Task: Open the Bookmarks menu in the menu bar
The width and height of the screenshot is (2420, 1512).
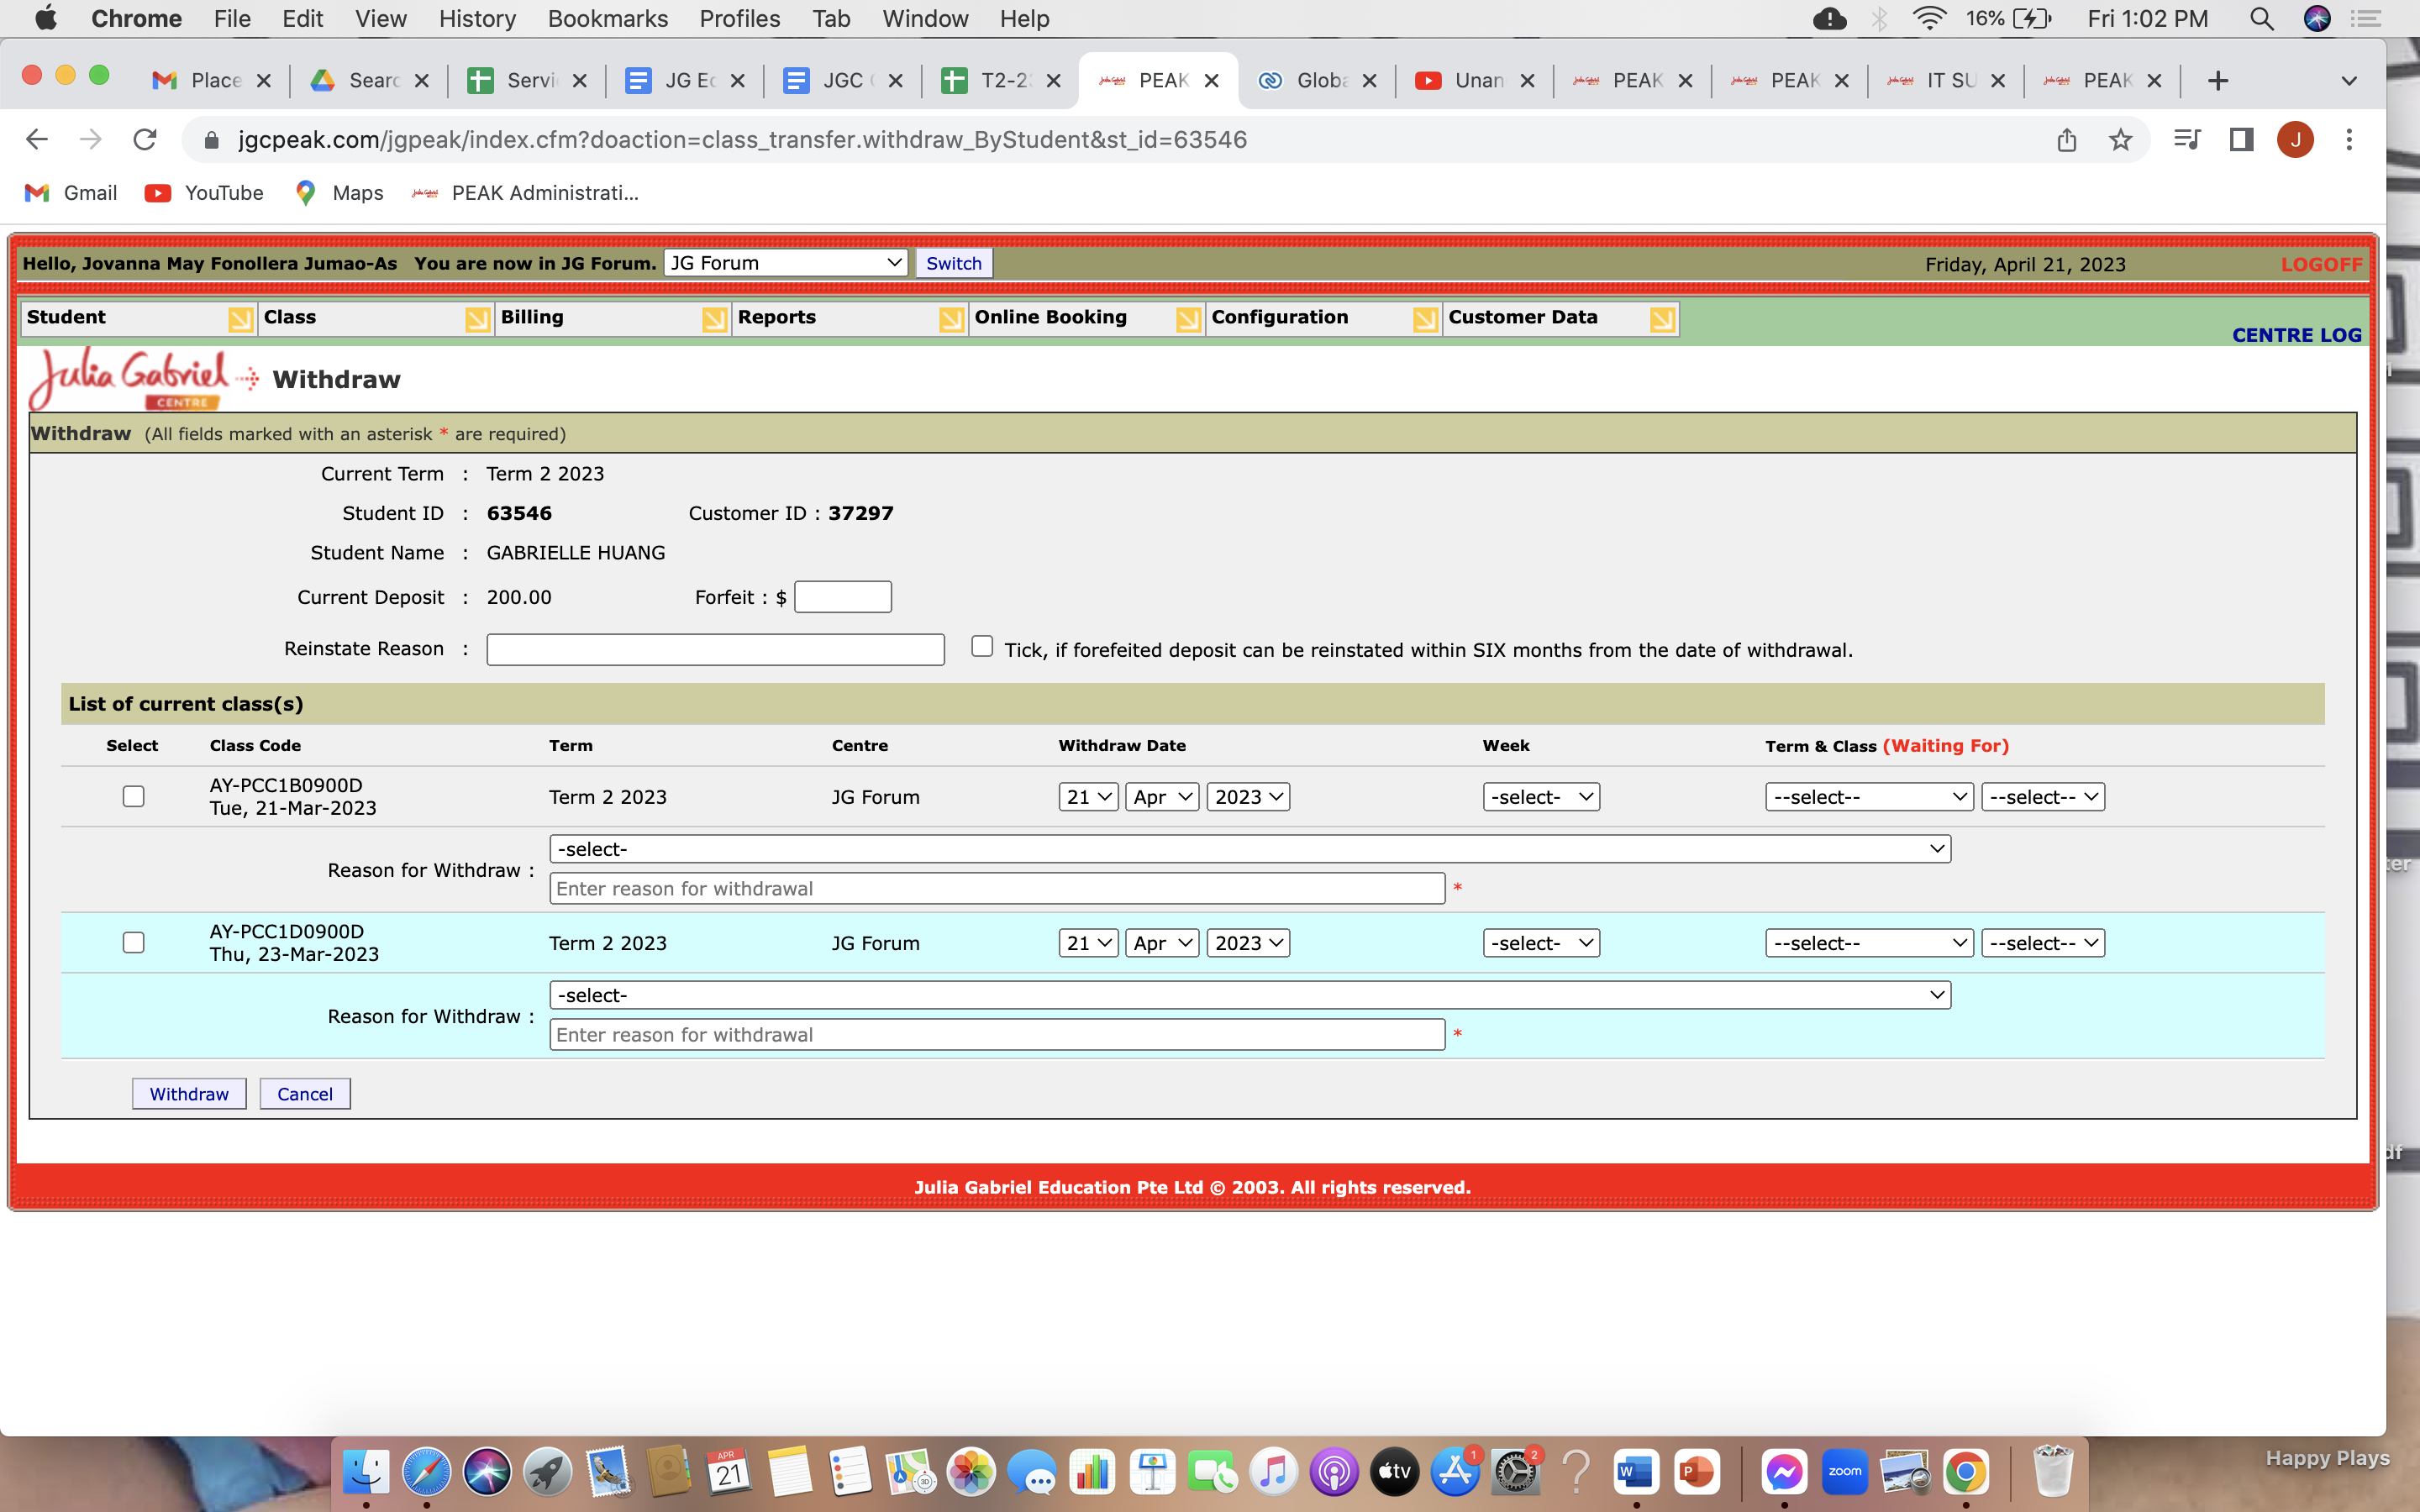Action: tap(607, 19)
